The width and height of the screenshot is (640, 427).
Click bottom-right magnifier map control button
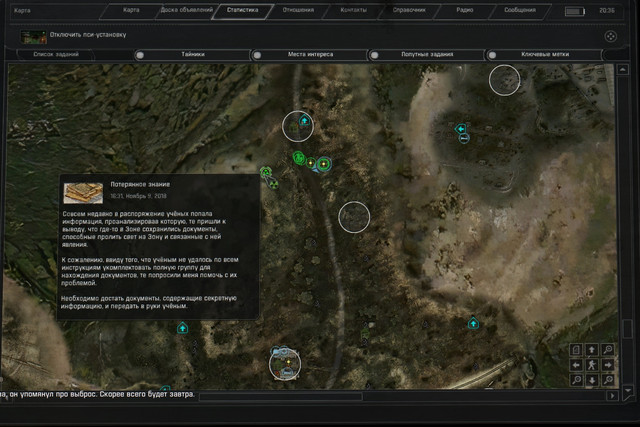(x=607, y=380)
